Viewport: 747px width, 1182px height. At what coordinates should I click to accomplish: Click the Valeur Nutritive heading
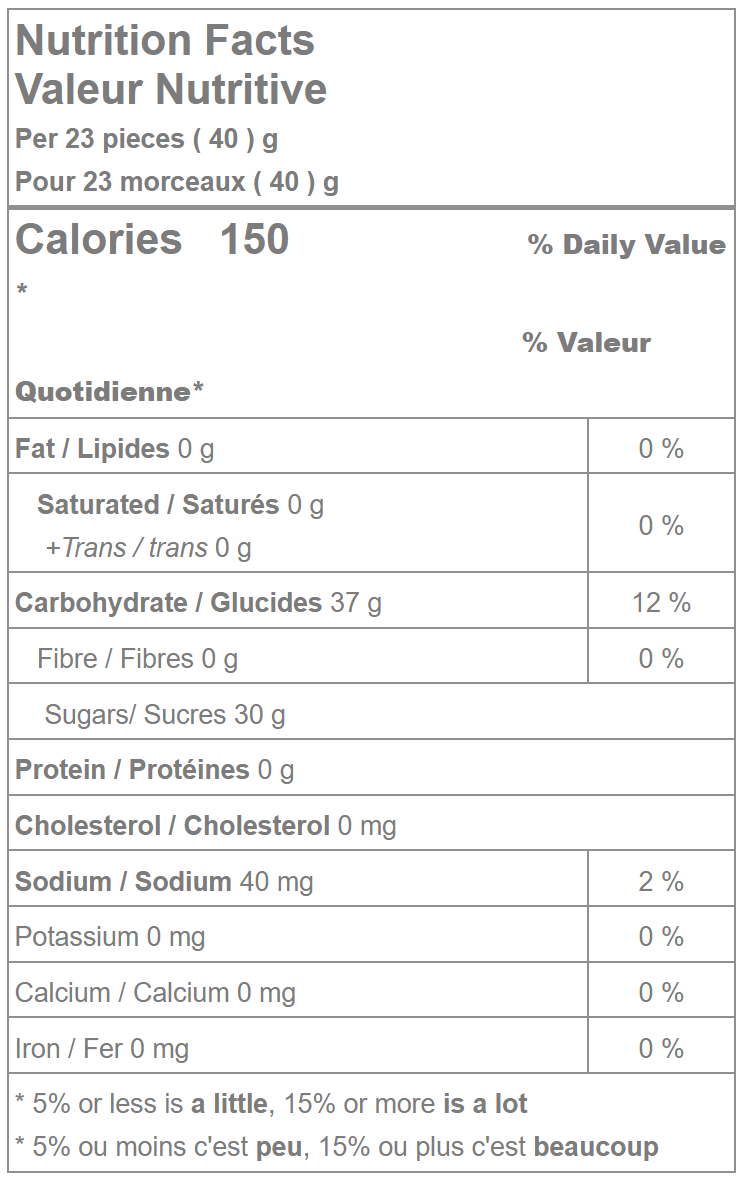pyautogui.click(x=171, y=89)
